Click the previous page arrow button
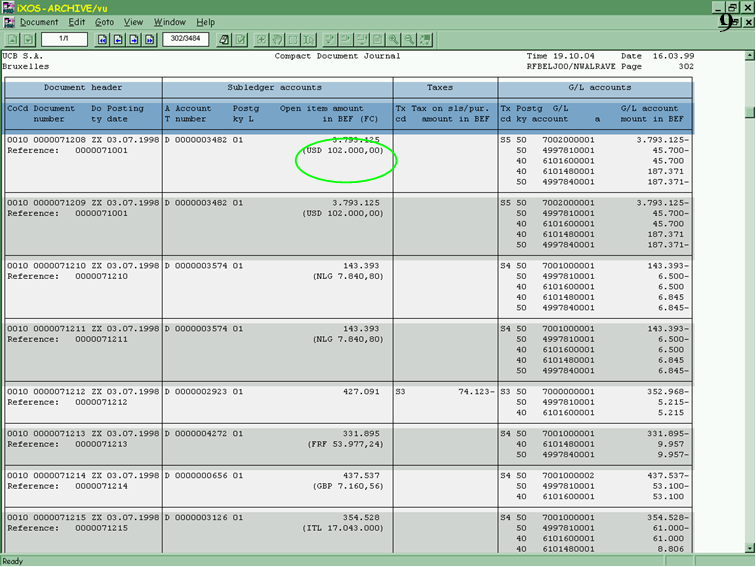The image size is (756, 567). (117, 40)
